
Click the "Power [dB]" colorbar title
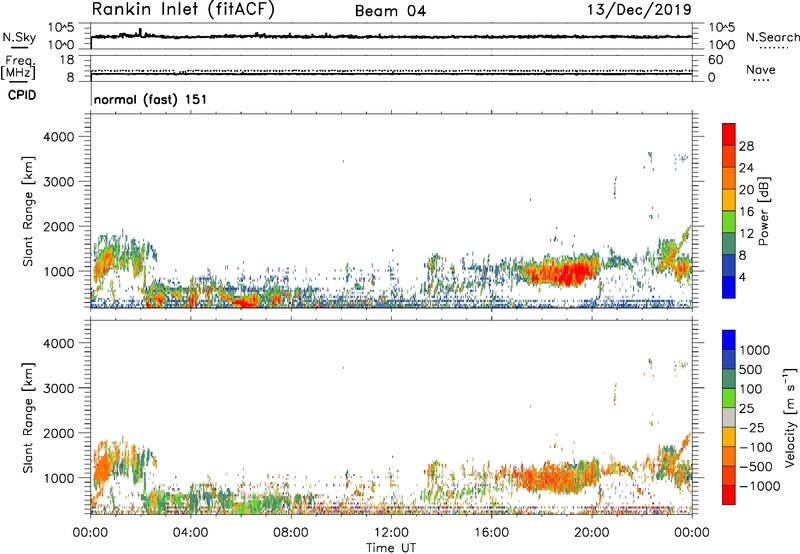(763, 211)
